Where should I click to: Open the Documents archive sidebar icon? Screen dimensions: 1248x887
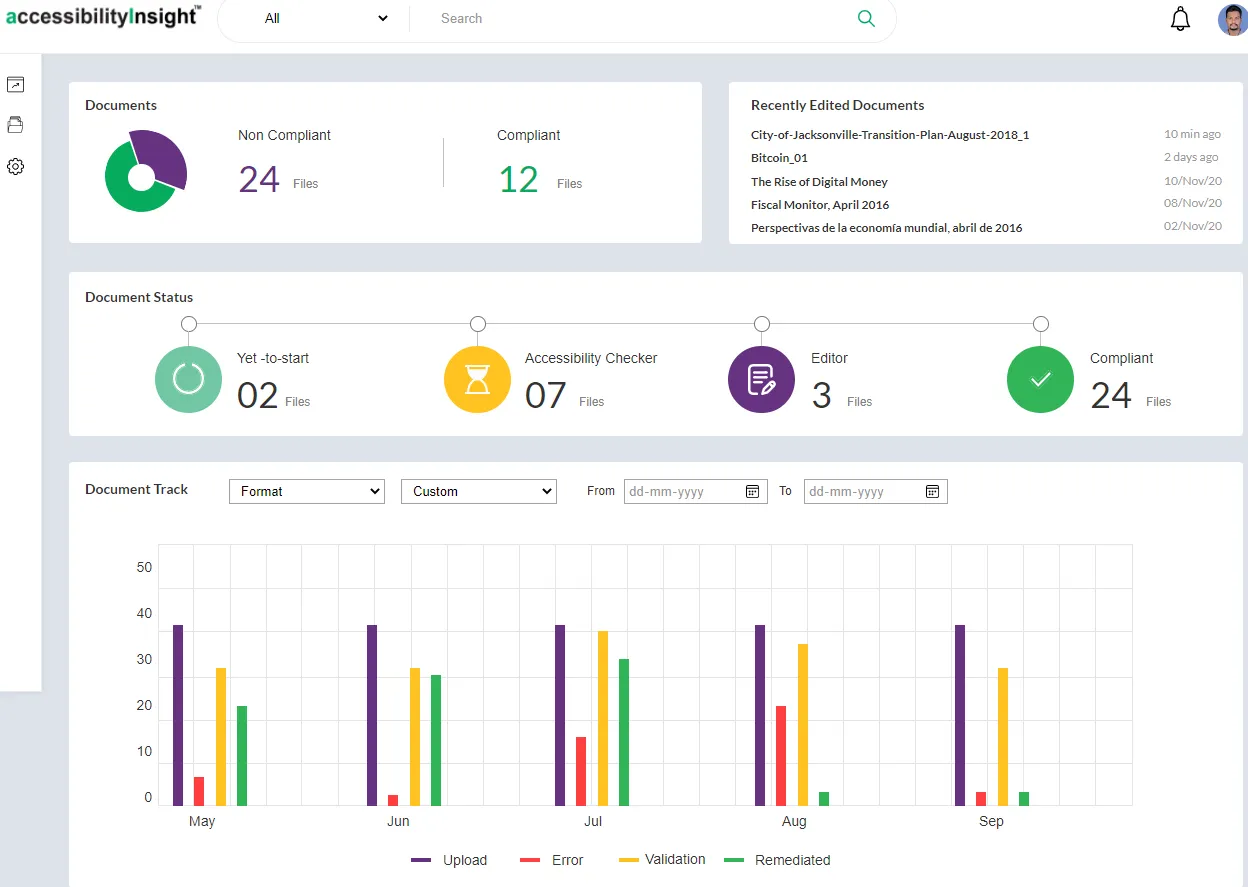pyautogui.click(x=15, y=125)
